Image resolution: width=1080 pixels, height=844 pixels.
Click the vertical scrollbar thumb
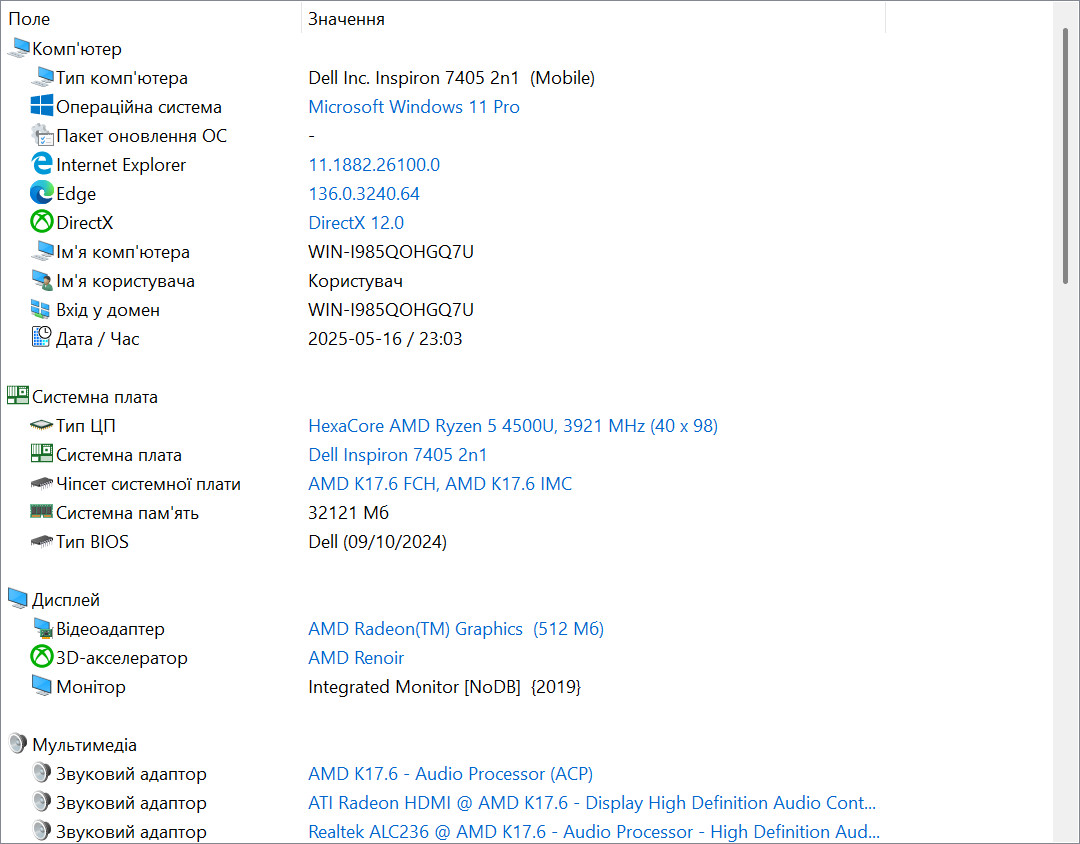[x=1066, y=155]
